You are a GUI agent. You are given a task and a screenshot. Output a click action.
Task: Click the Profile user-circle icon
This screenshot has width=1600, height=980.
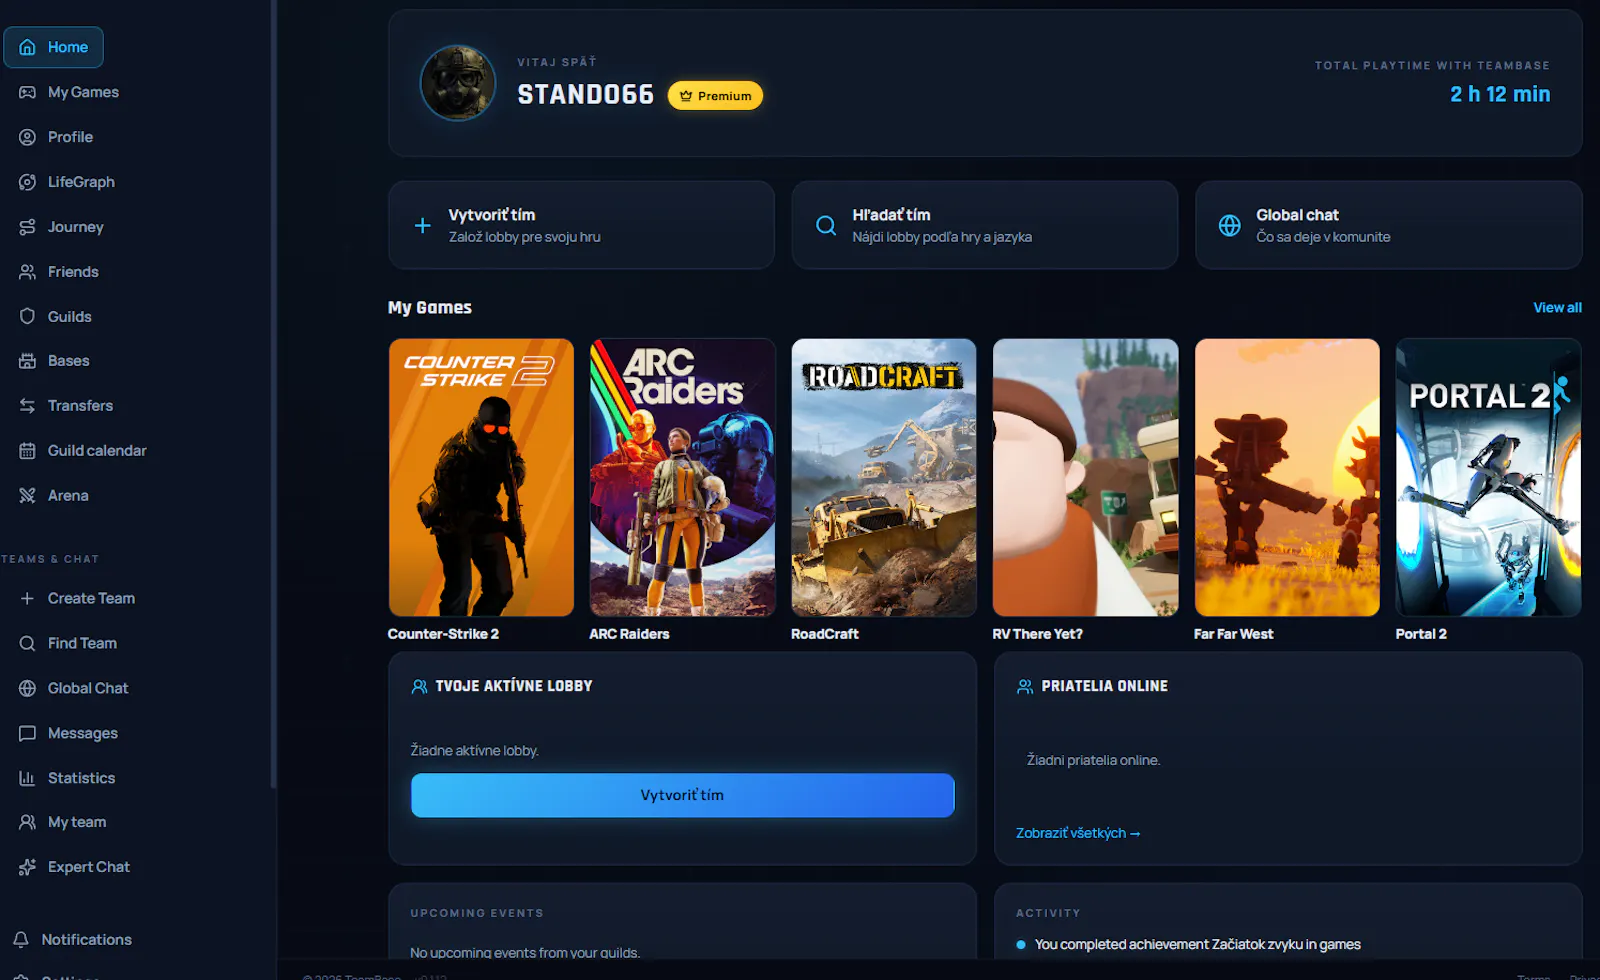point(27,137)
